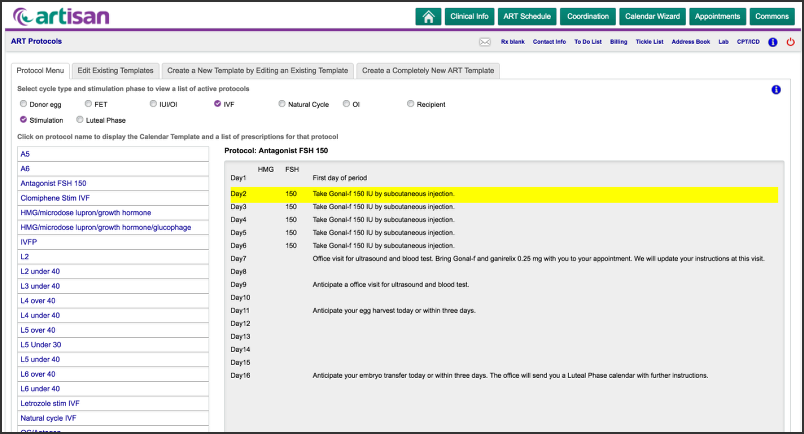Open the Contact Info link

point(549,42)
